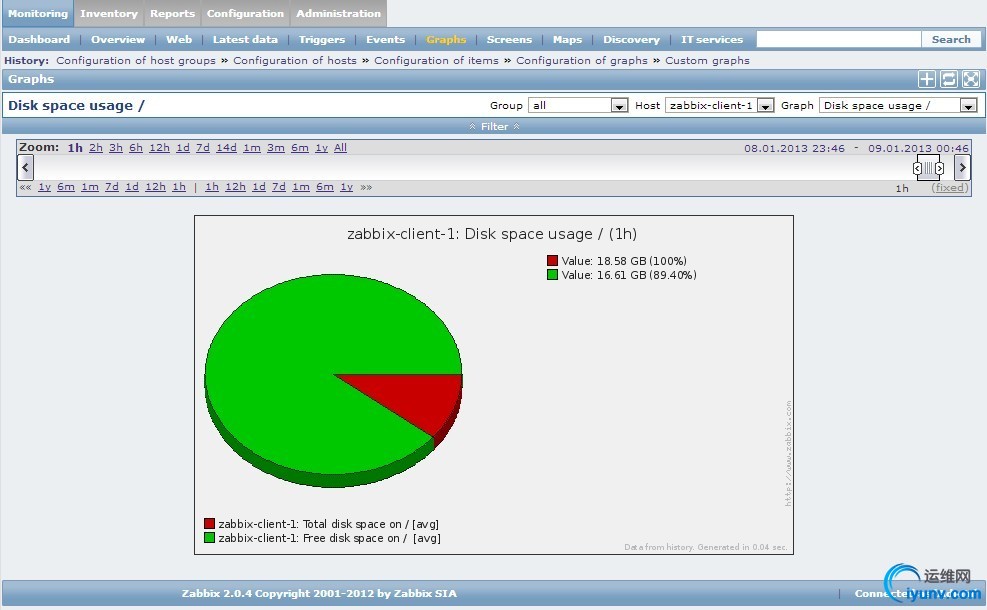Open the Configuration main tab
Image resolution: width=987 pixels, height=610 pixels.
pyautogui.click(x=245, y=13)
